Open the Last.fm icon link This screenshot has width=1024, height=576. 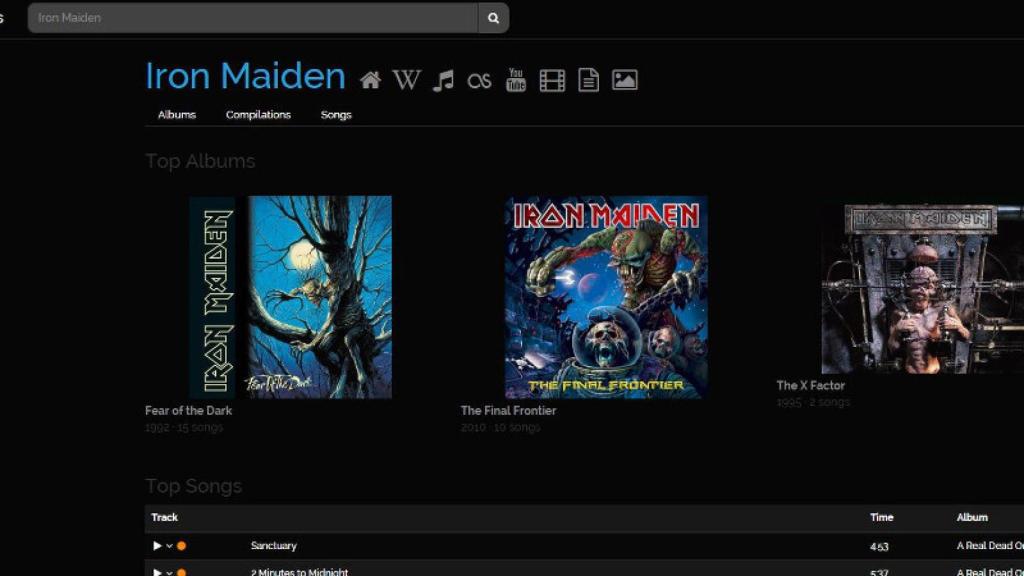[479, 81]
